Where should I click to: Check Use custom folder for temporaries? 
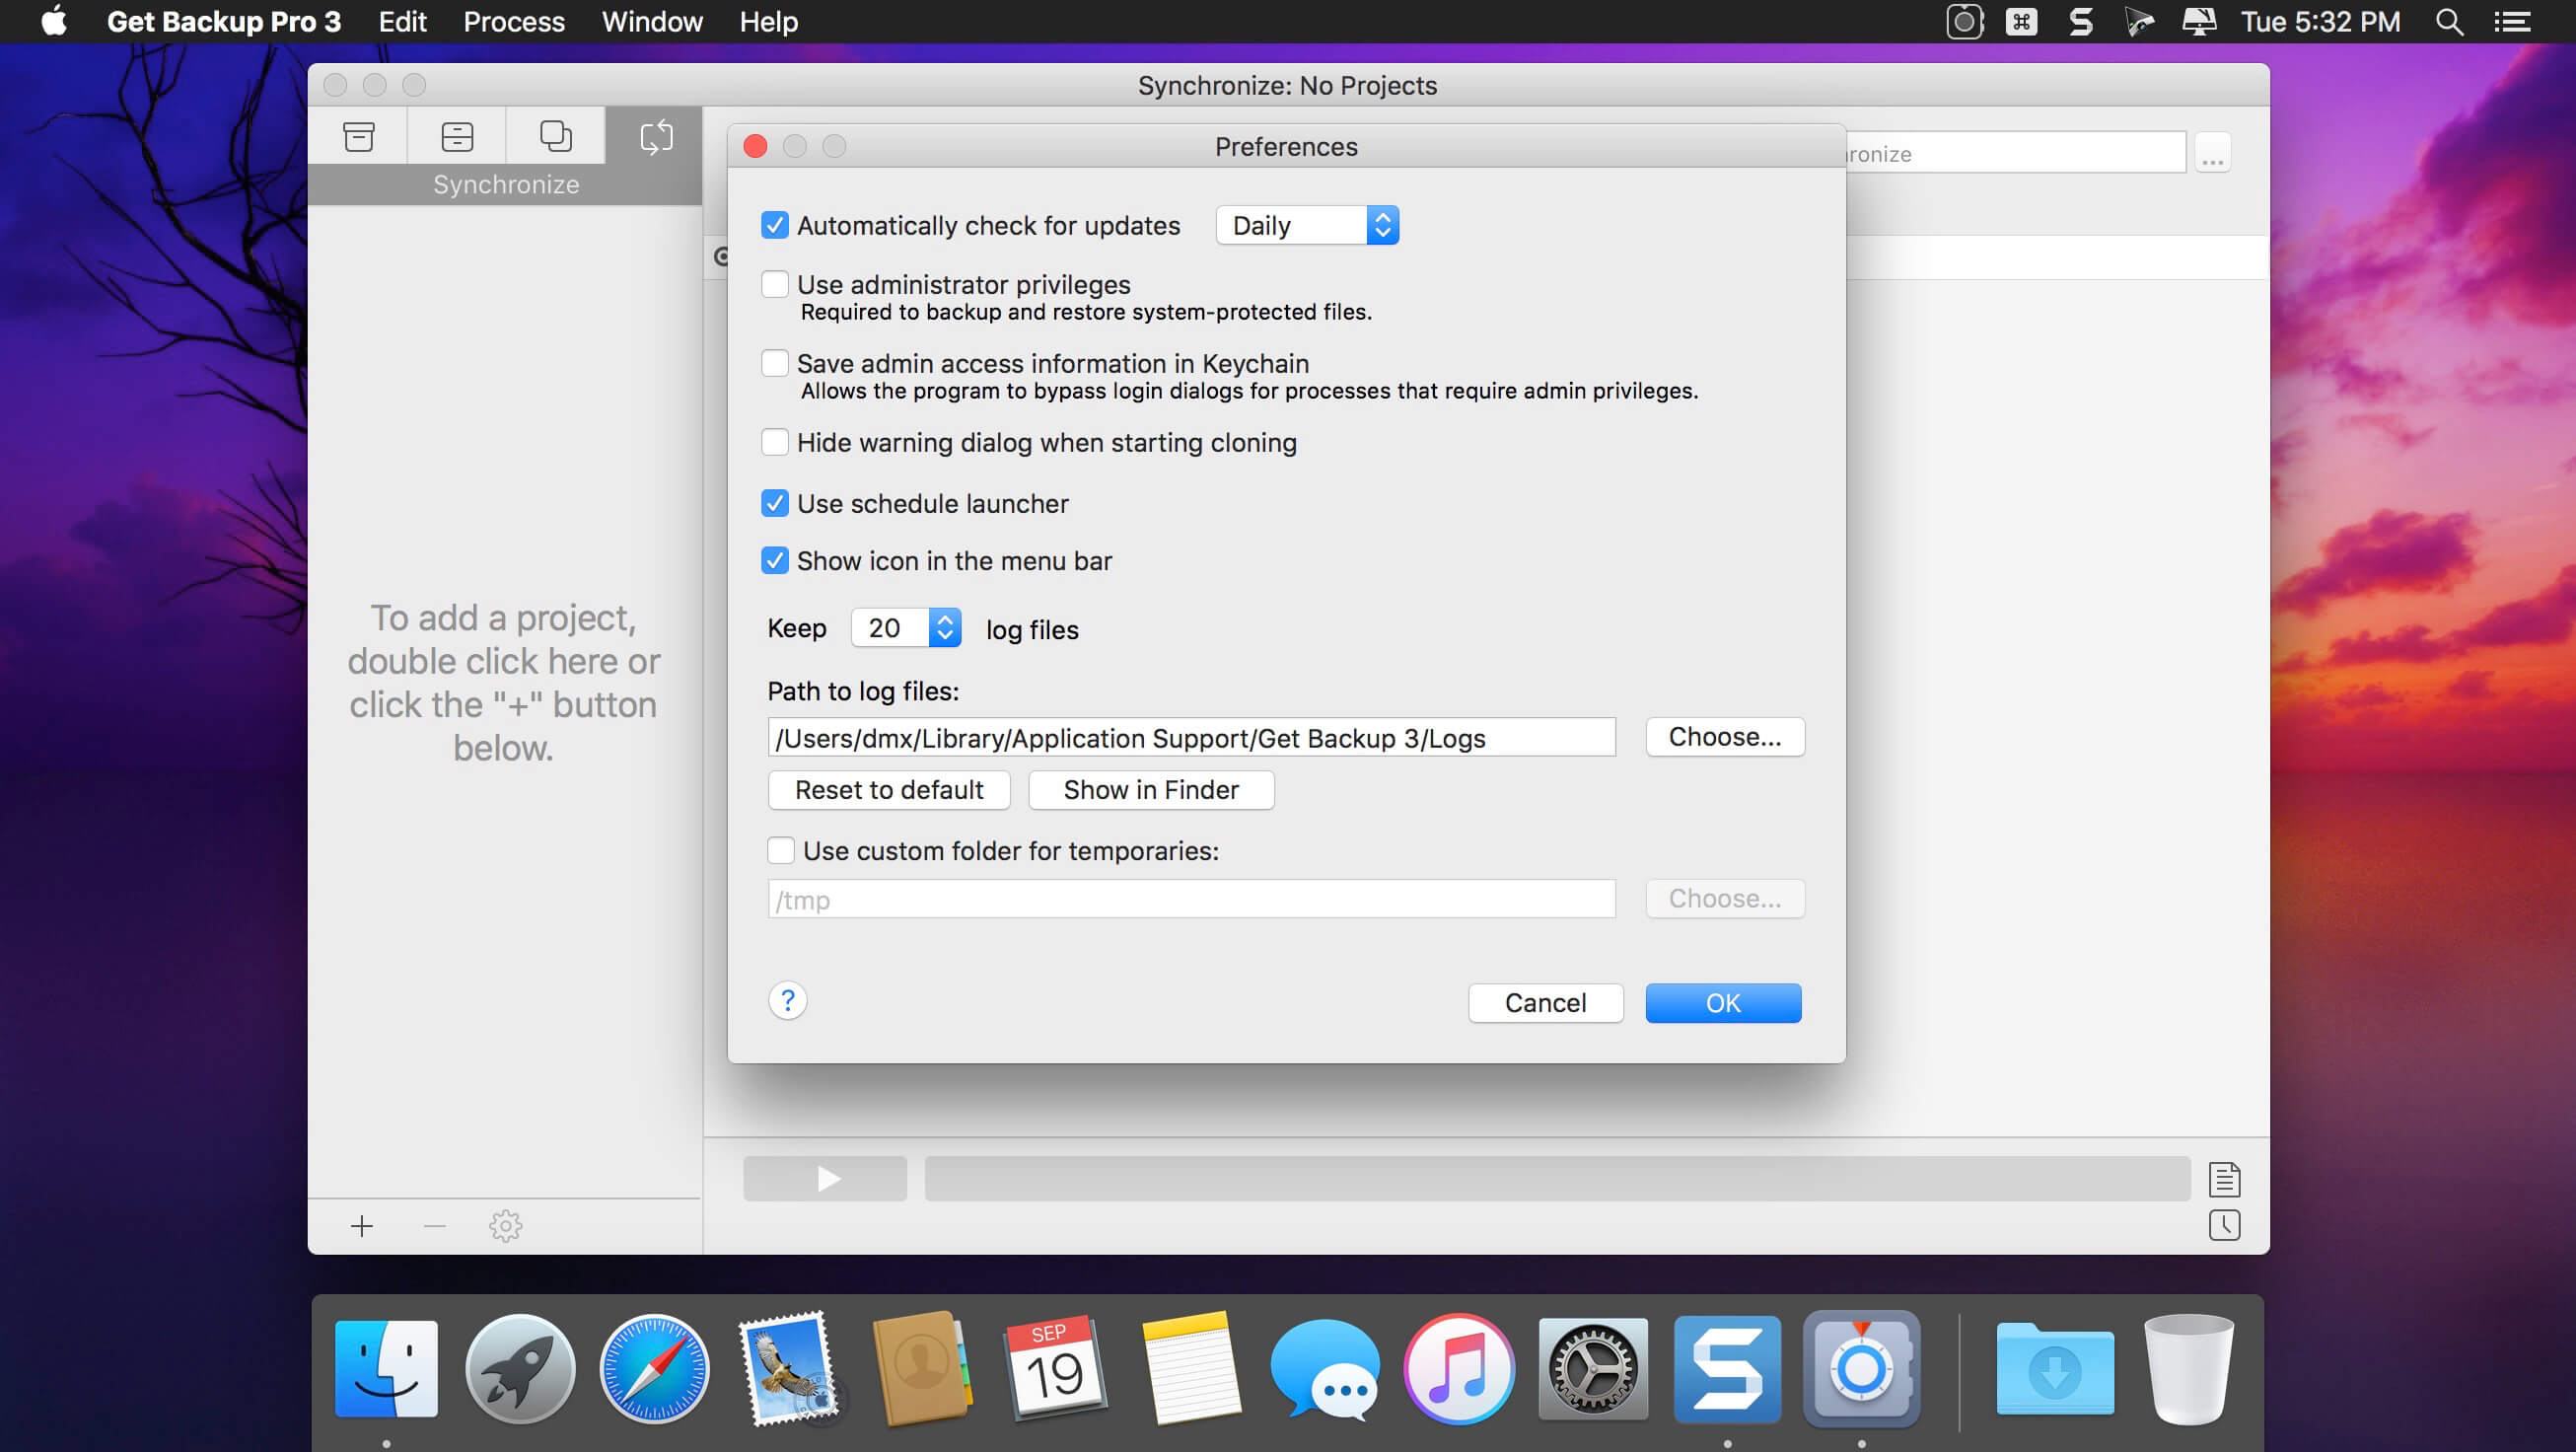click(x=781, y=851)
